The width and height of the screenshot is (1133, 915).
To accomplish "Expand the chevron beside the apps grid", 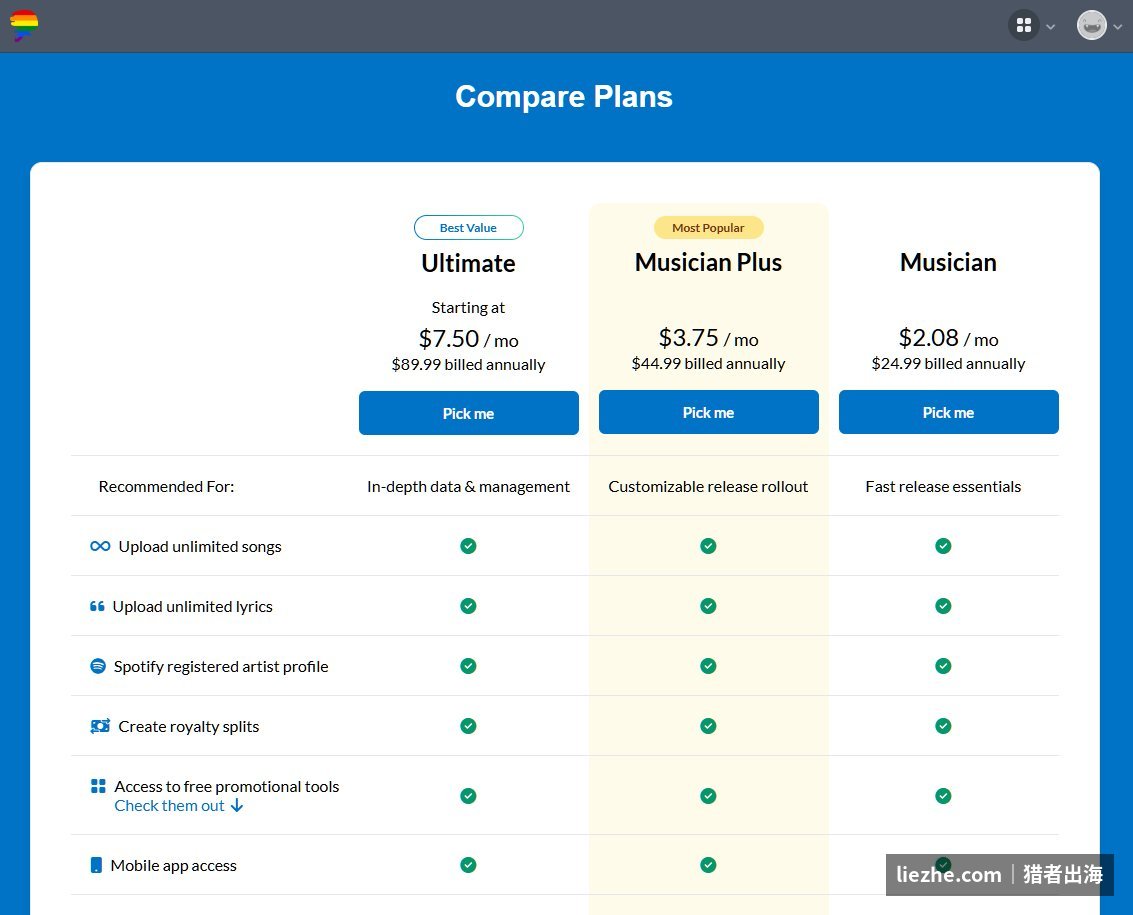I will pos(1051,27).
